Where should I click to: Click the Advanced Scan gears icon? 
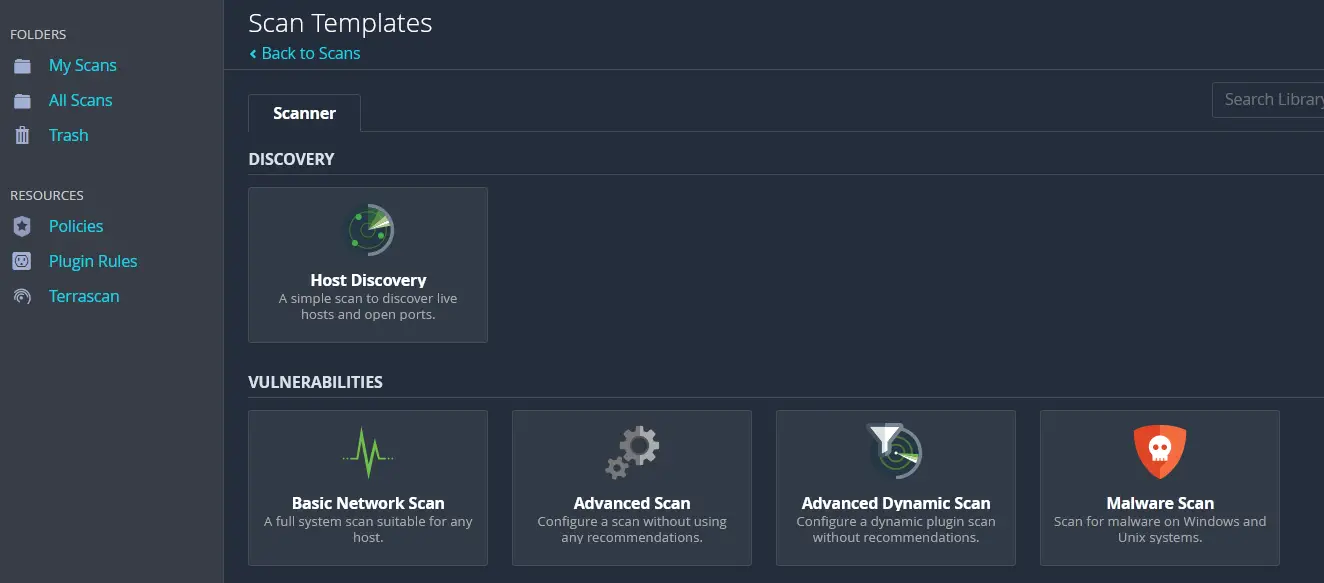(632, 453)
